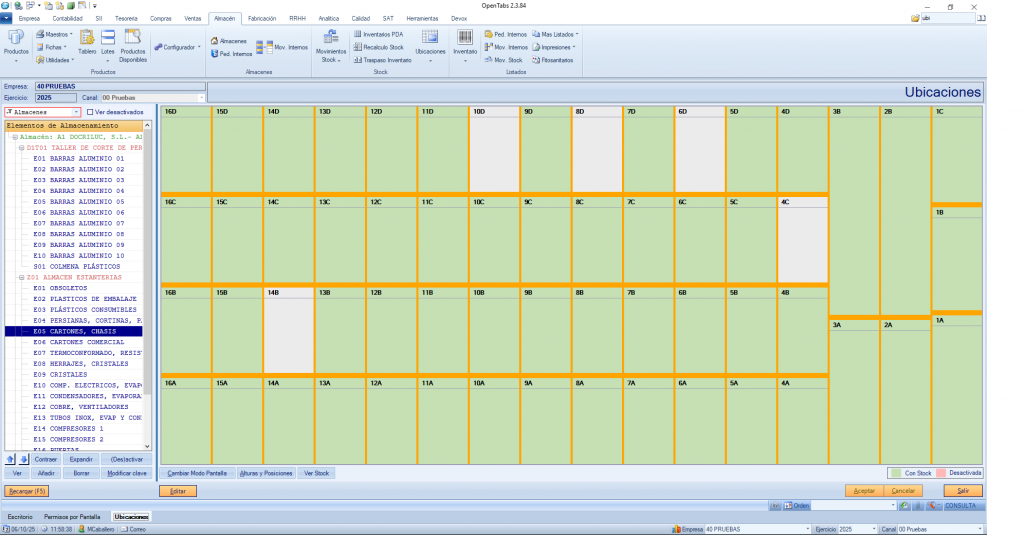The height and width of the screenshot is (535, 1024).
Task: Open the Canal dropdown in status bar
Action: tap(980, 528)
